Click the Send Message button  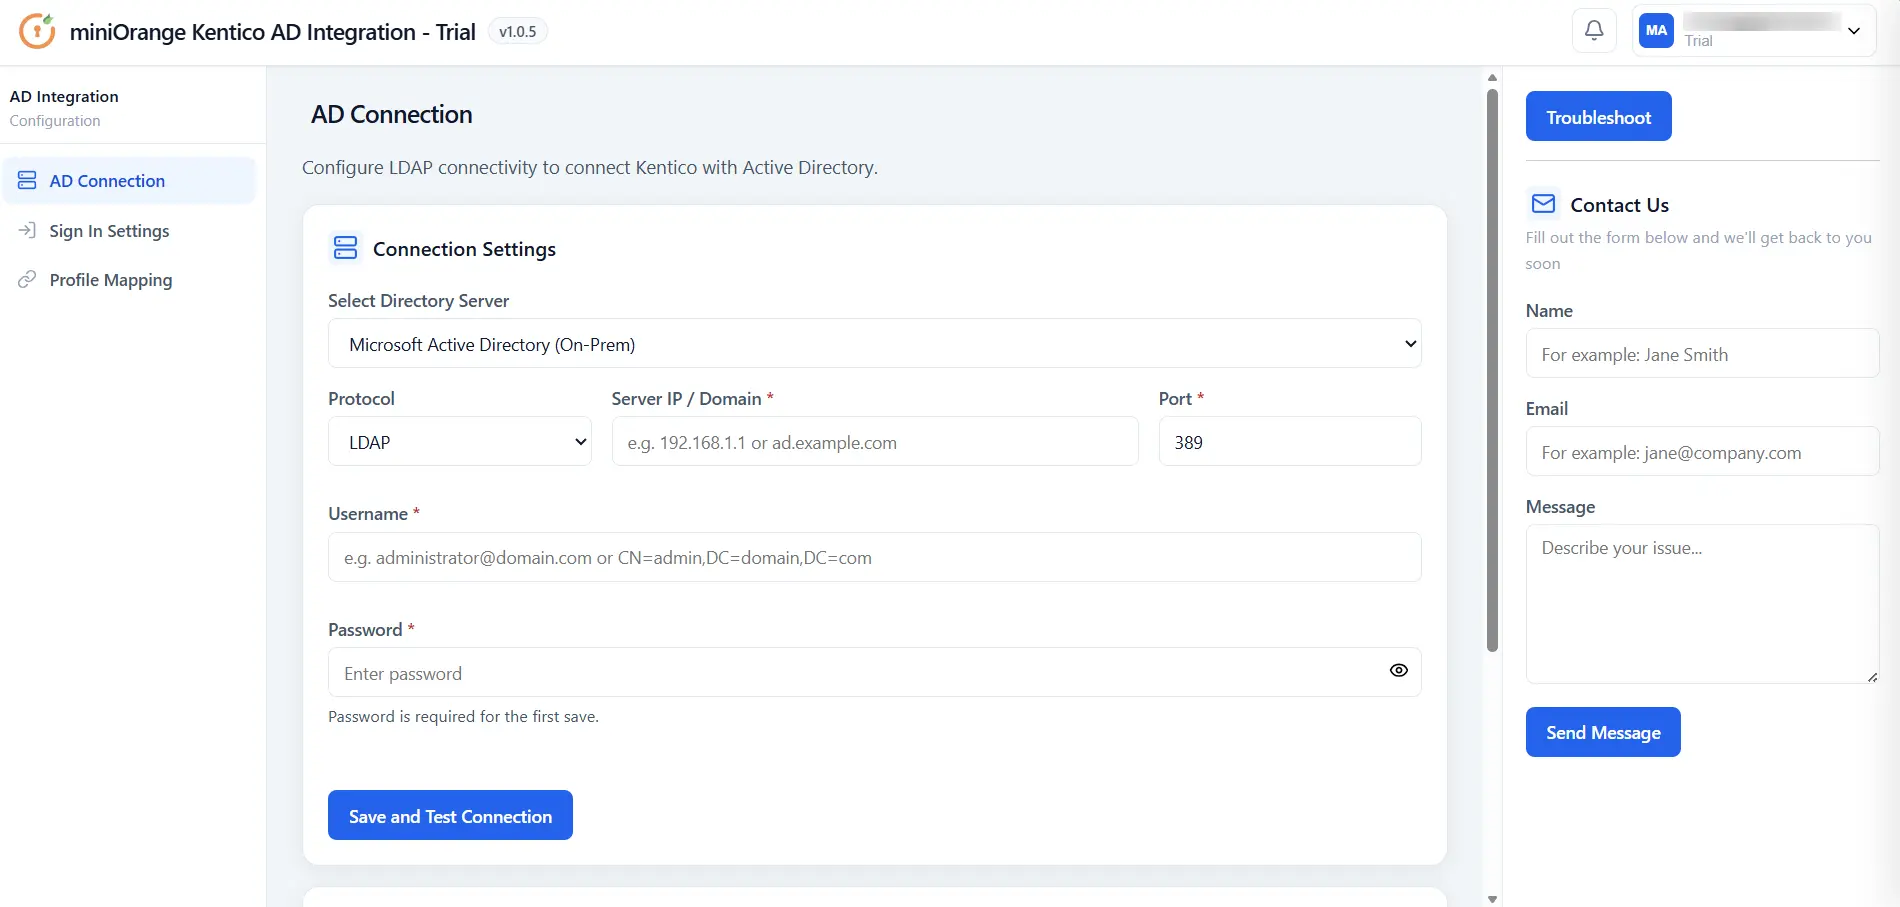(1602, 733)
